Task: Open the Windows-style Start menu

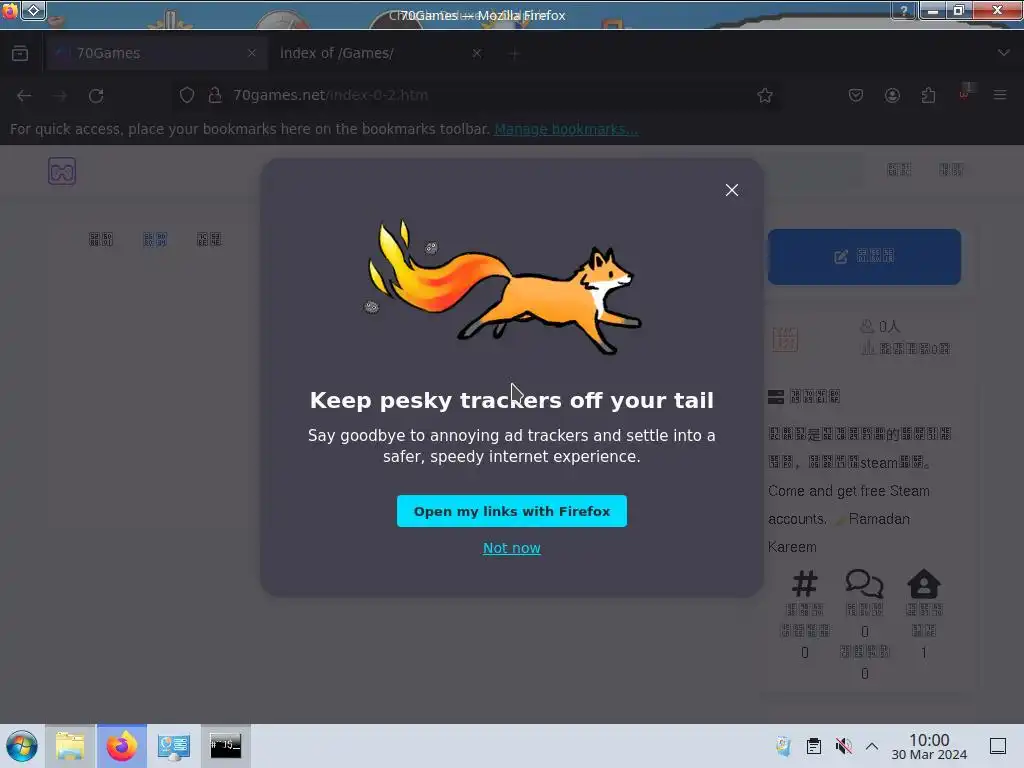Action: (x=22, y=746)
